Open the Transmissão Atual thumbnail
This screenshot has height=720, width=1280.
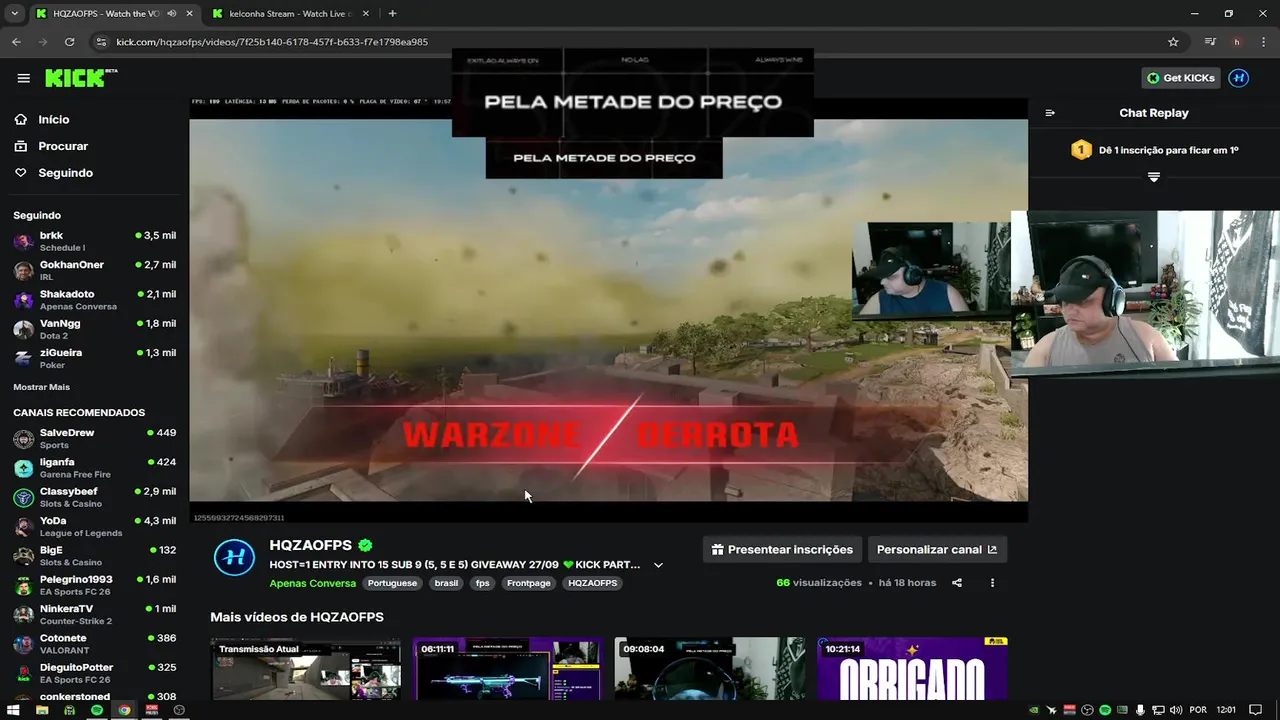[306, 669]
